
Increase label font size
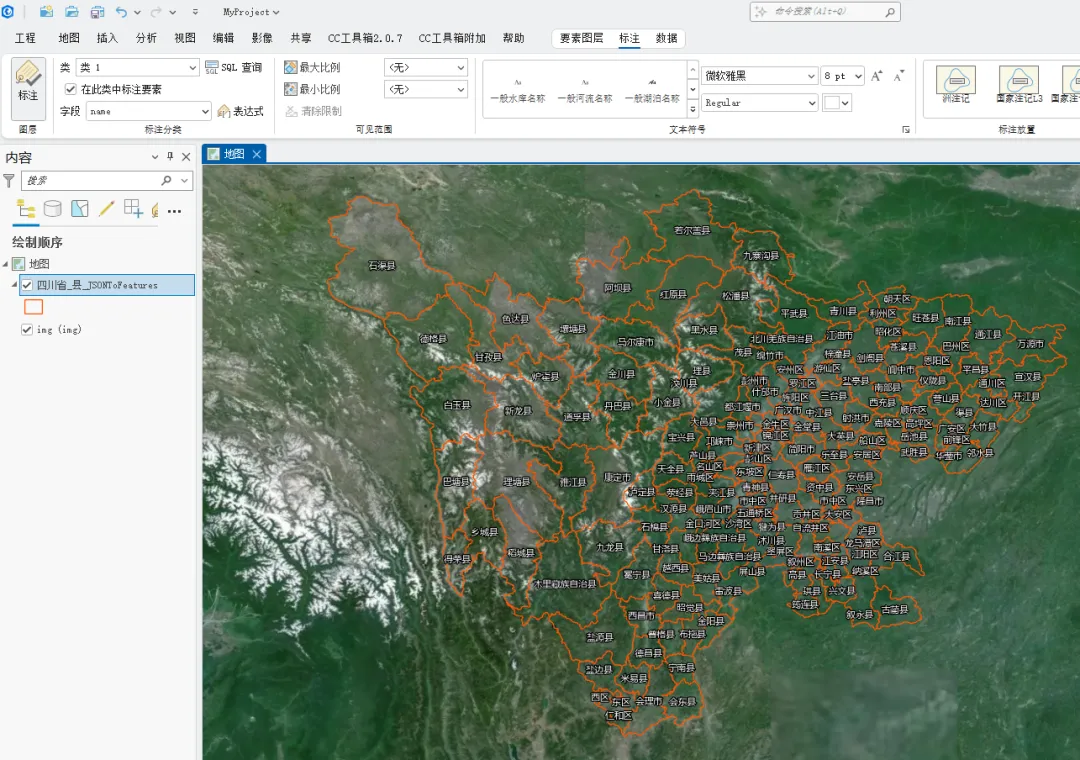[876, 76]
